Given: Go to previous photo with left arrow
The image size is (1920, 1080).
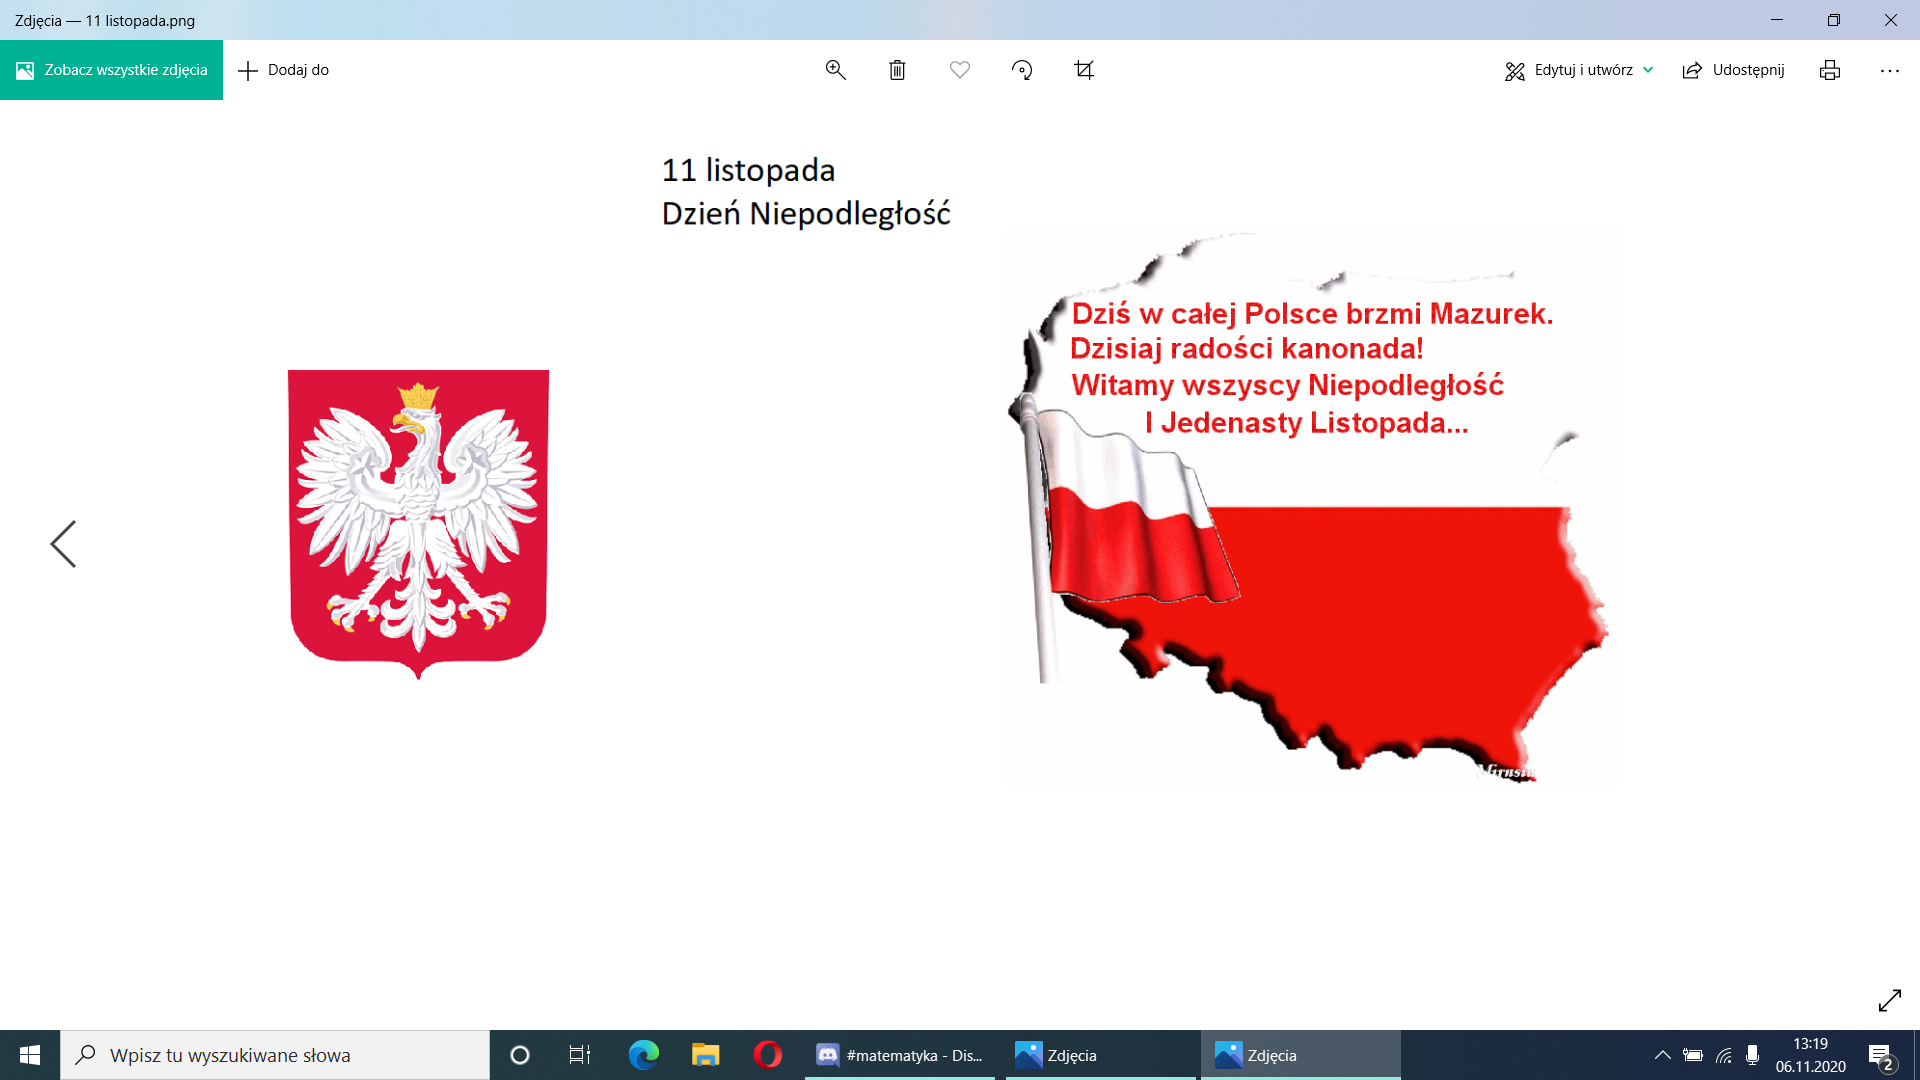Looking at the screenshot, I should (x=63, y=544).
